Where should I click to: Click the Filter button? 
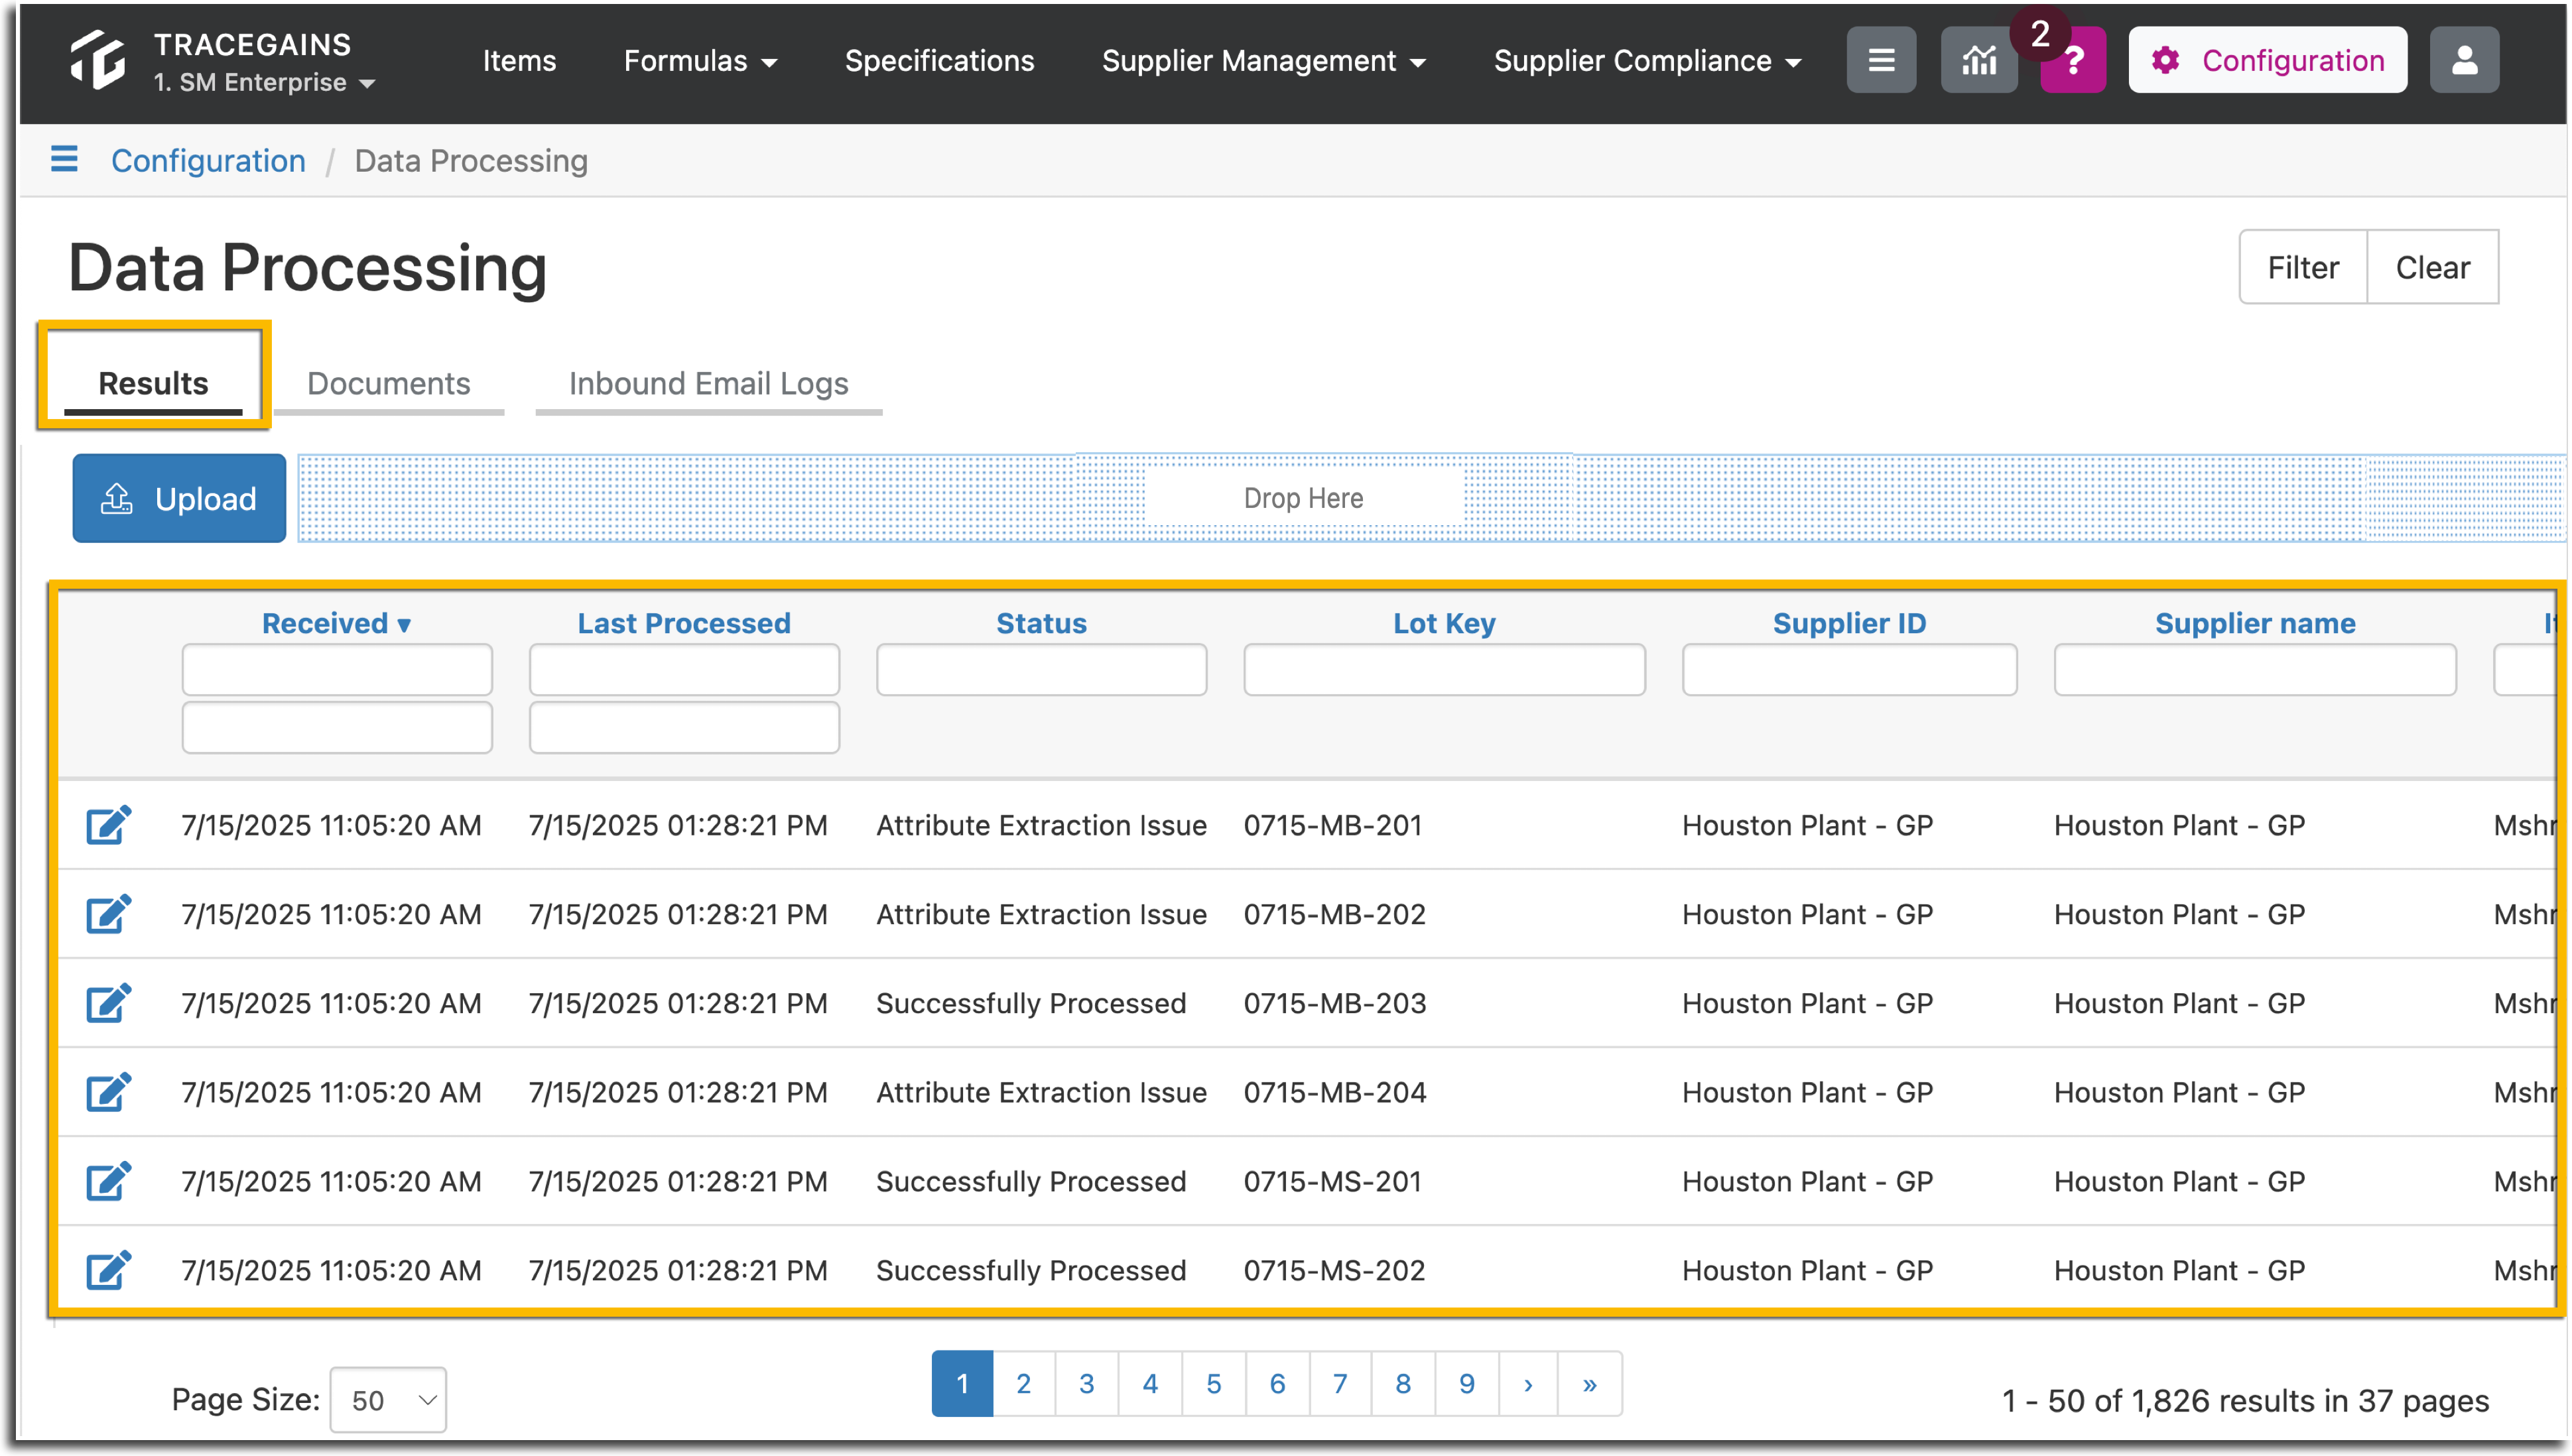[2302, 267]
